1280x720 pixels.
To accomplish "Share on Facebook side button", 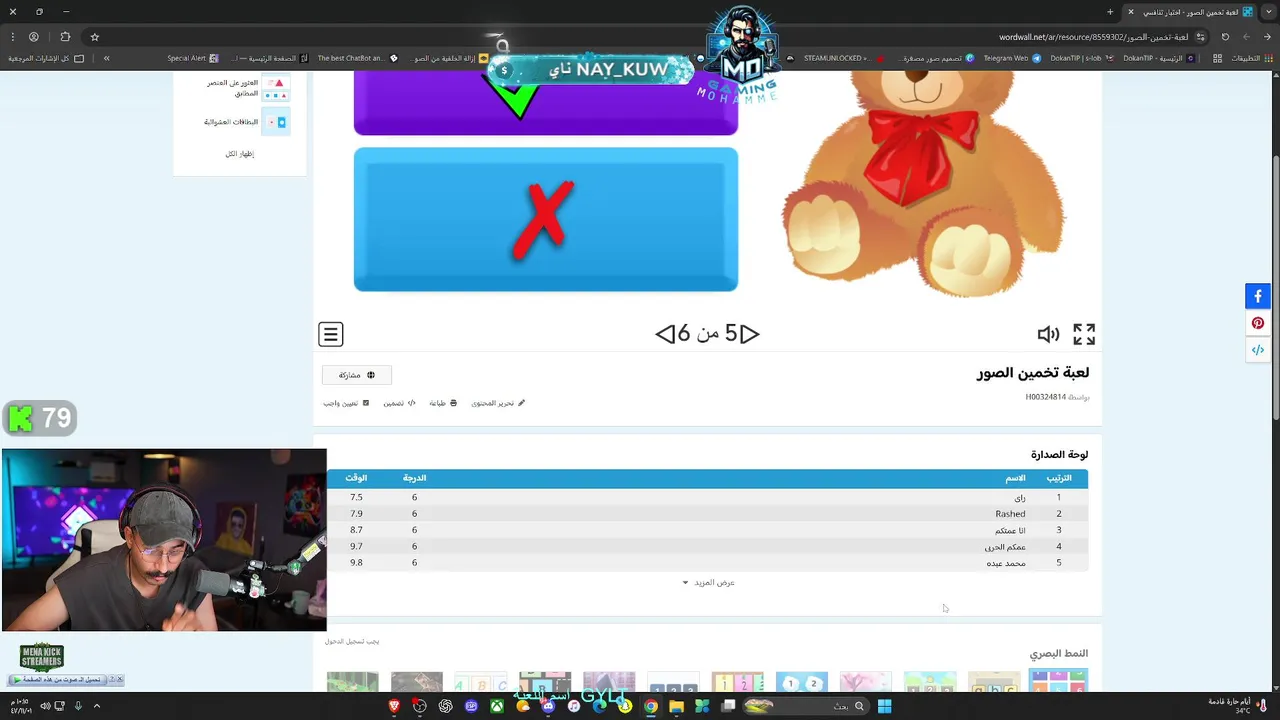I will click(x=1258, y=296).
